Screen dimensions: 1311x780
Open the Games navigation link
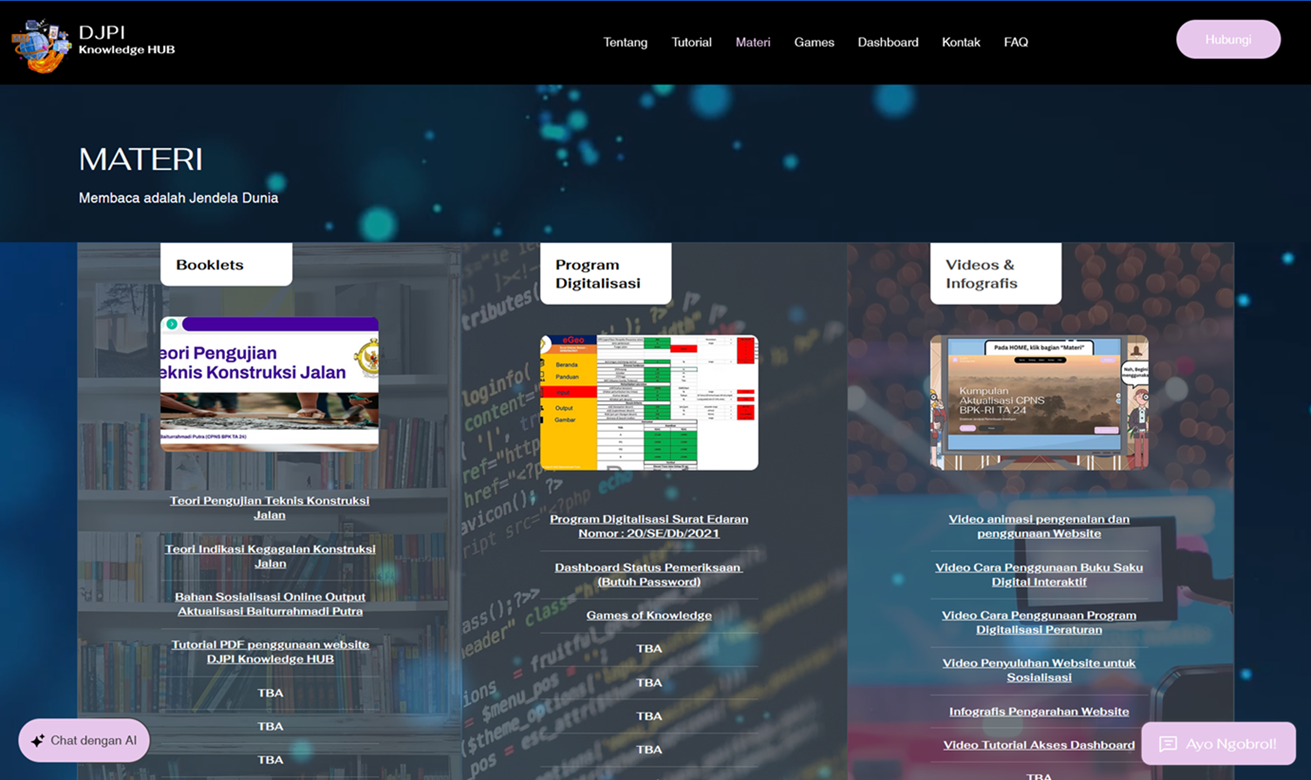pos(814,42)
